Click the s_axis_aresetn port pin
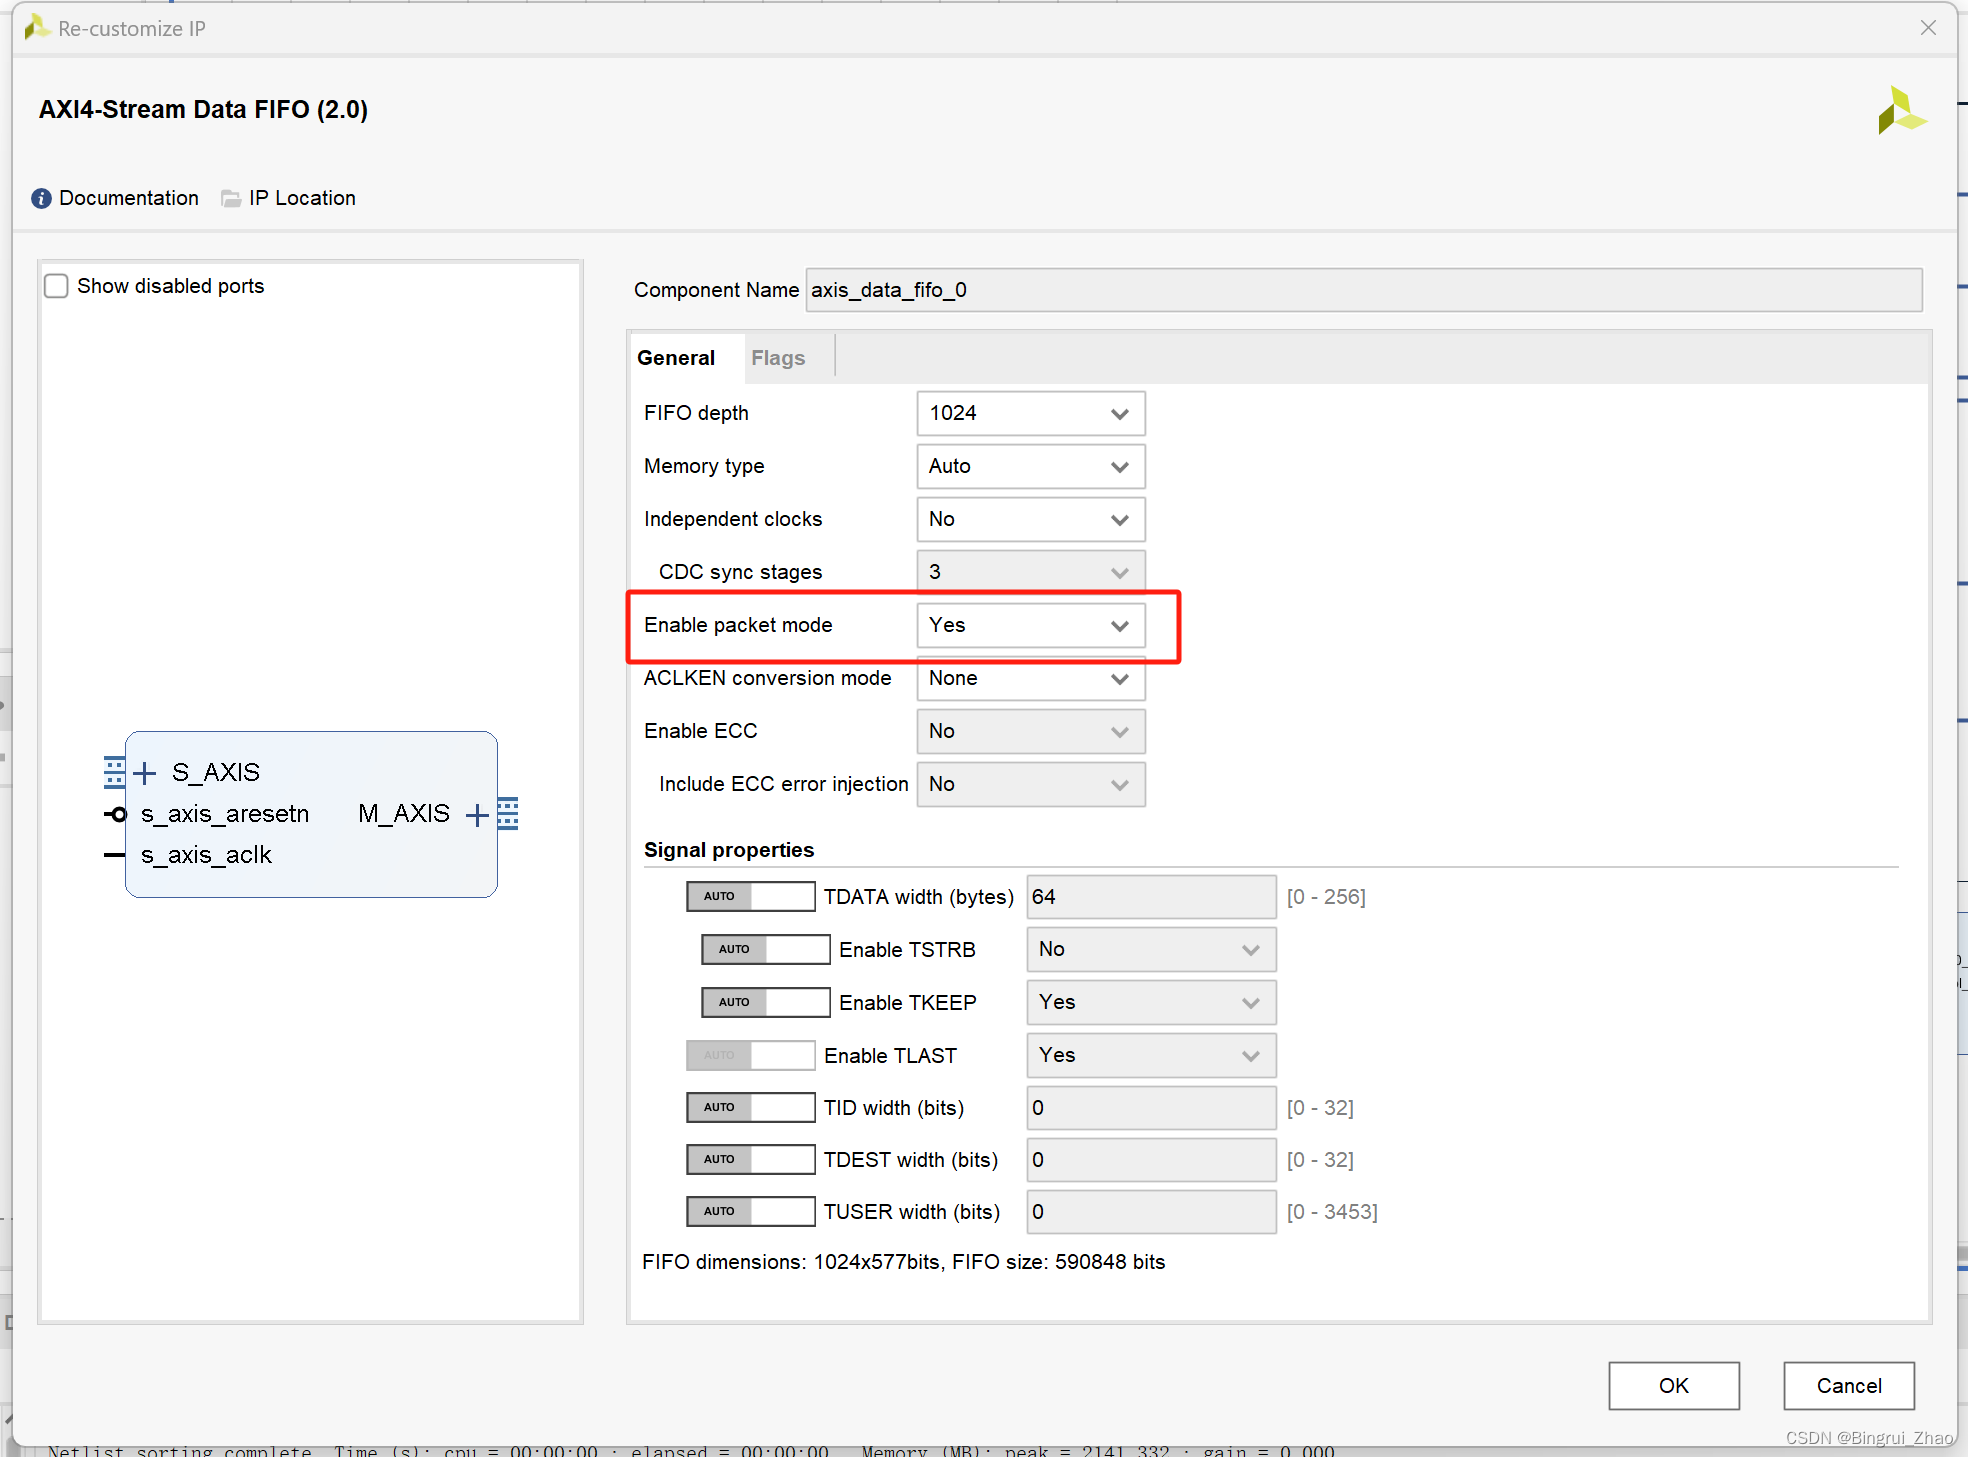The width and height of the screenshot is (1968, 1457). tap(116, 814)
